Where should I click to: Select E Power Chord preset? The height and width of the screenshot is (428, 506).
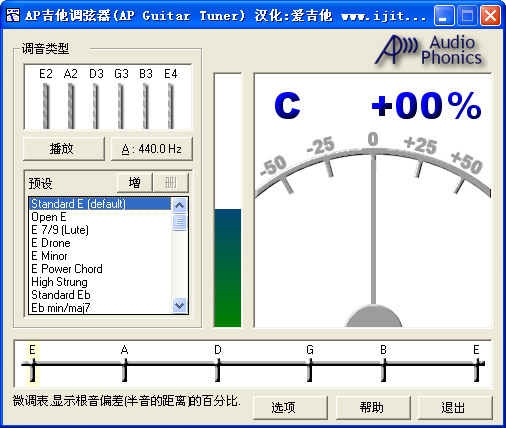coord(100,269)
